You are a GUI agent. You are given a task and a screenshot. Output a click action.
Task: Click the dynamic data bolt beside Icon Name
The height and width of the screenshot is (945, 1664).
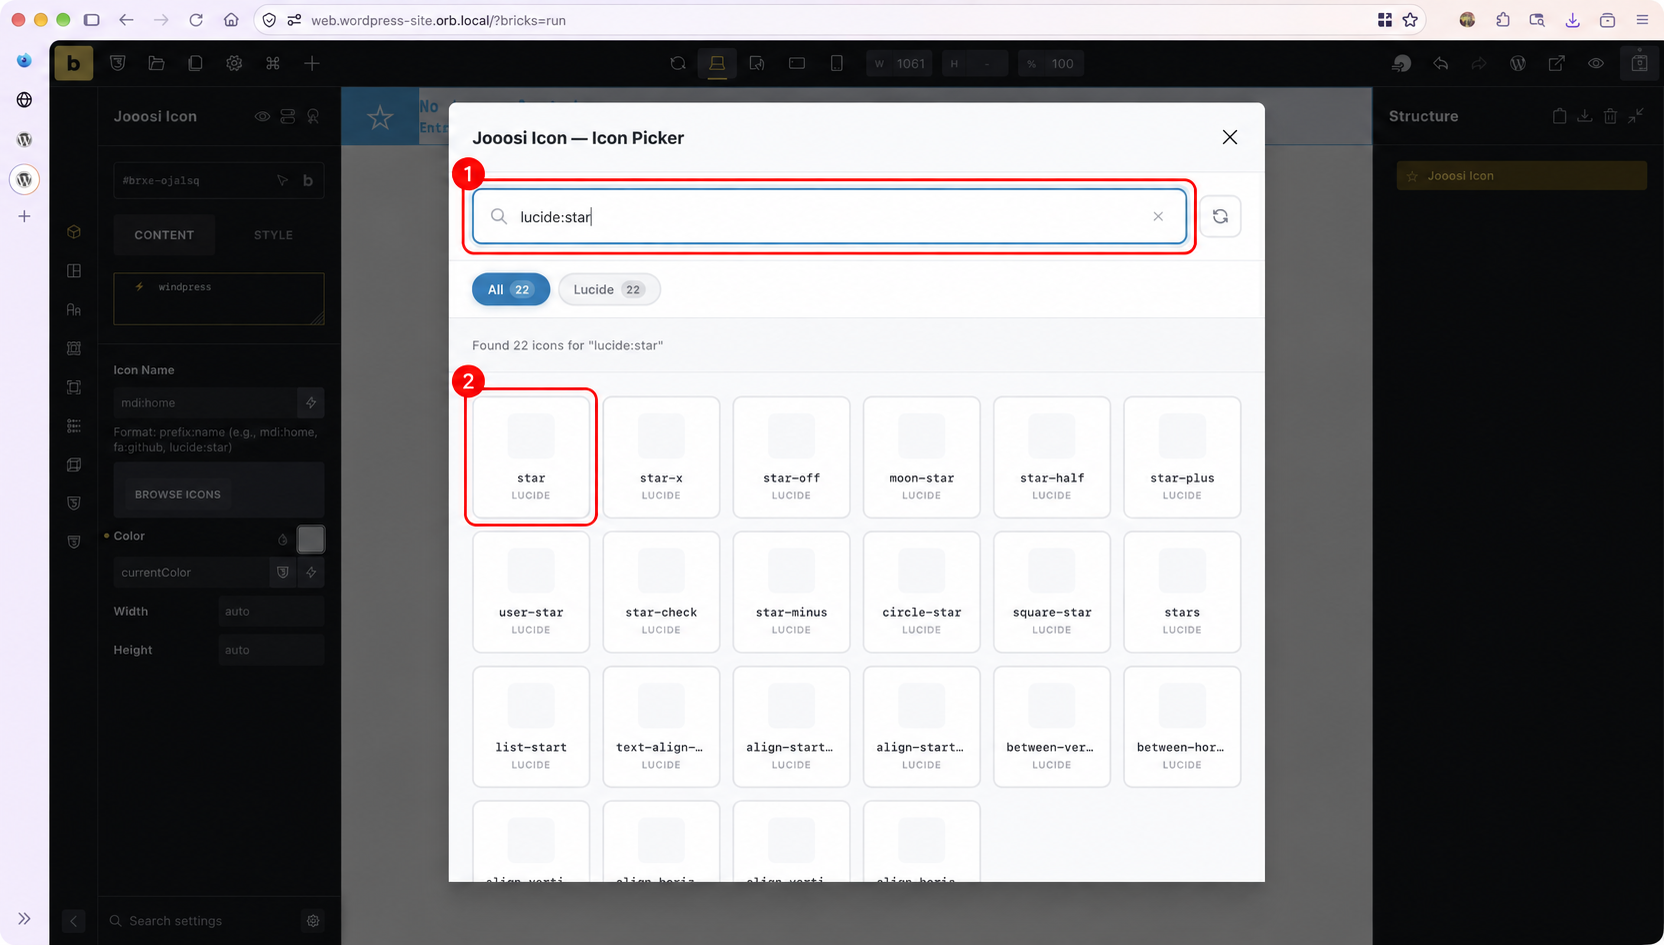tap(311, 403)
